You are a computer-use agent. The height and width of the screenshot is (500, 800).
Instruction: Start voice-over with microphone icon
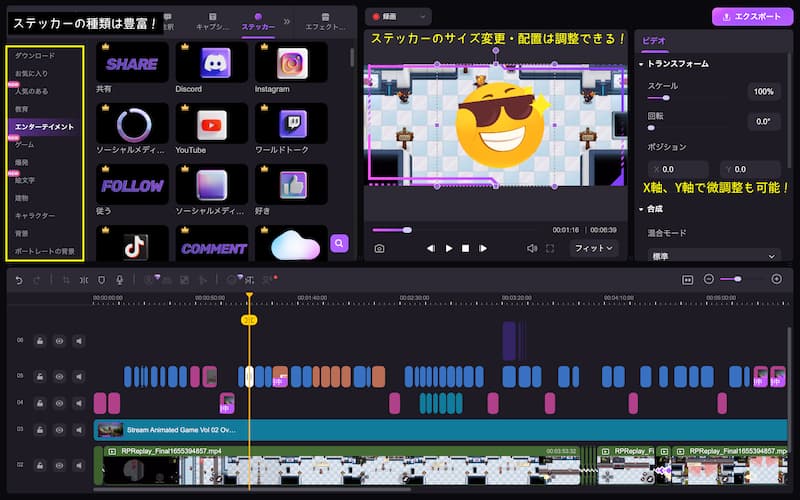click(x=119, y=280)
